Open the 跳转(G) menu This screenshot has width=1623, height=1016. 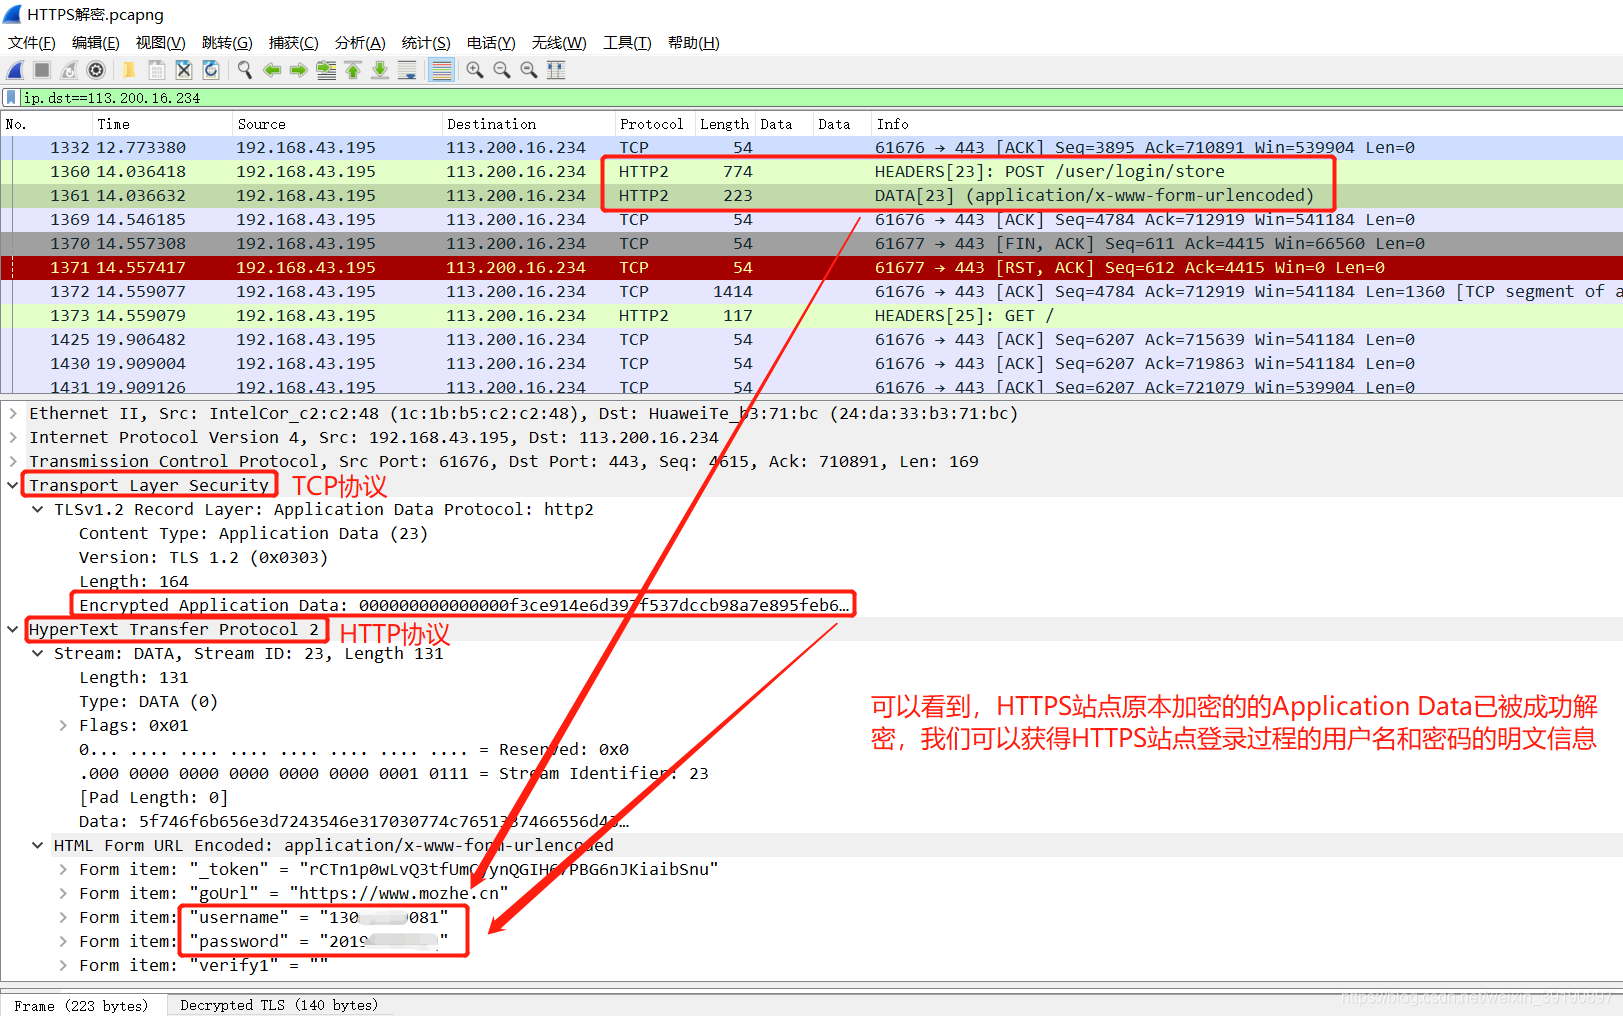click(227, 43)
